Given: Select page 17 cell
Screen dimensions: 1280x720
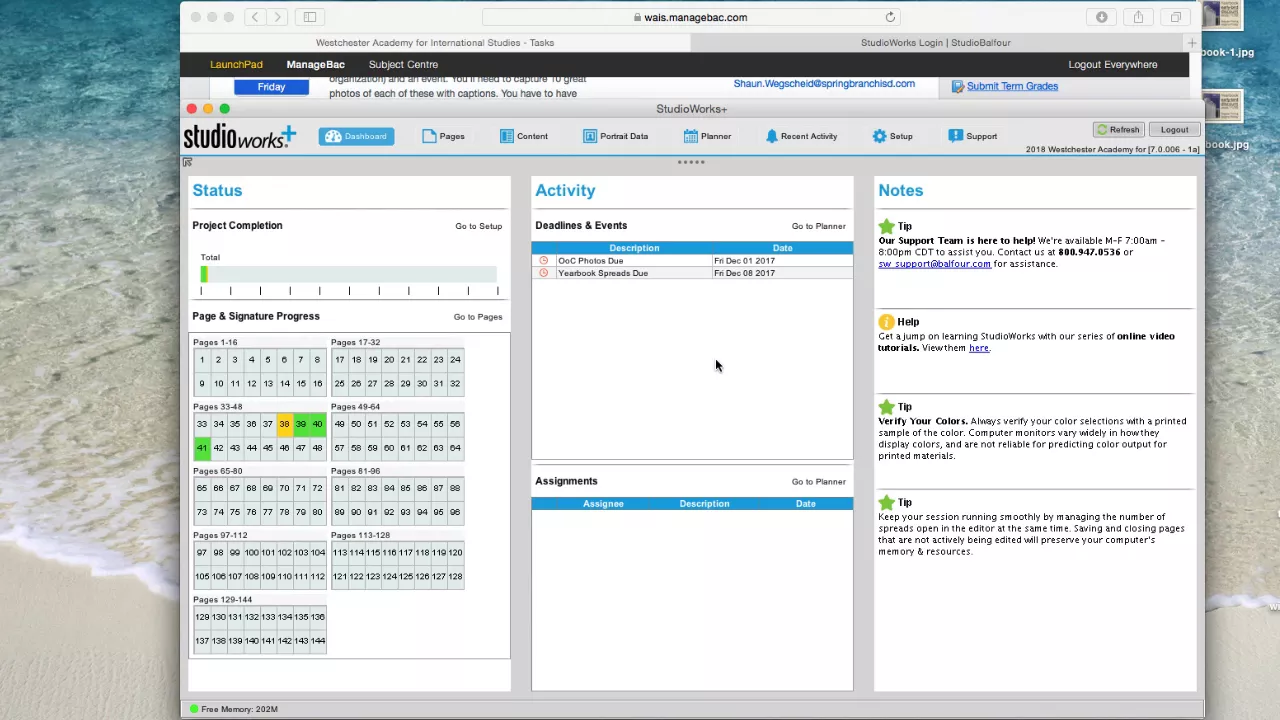Looking at the screenshot, I should click(x=340, y=360).
